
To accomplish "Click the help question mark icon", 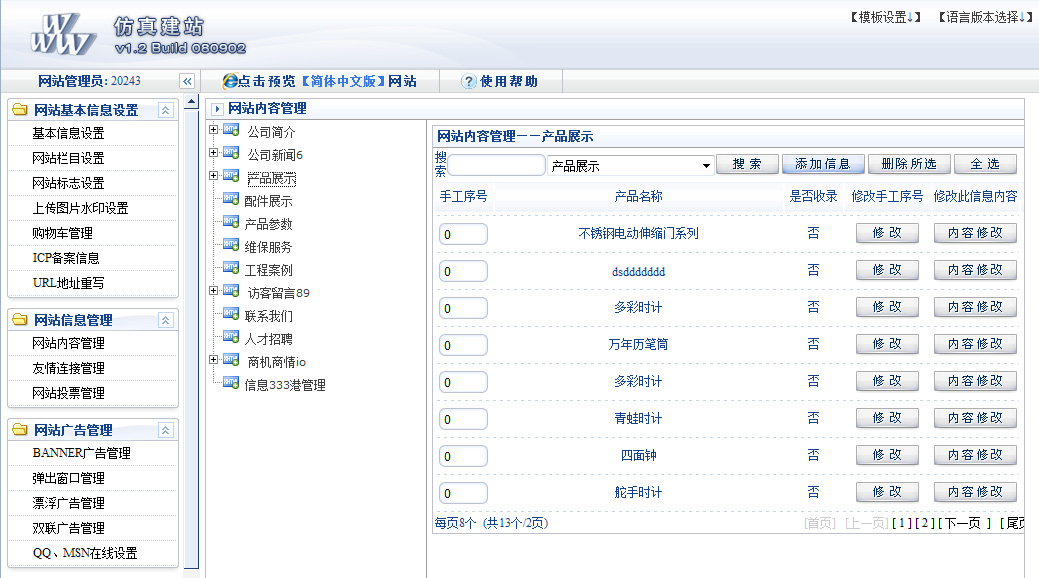I will 468,82.
